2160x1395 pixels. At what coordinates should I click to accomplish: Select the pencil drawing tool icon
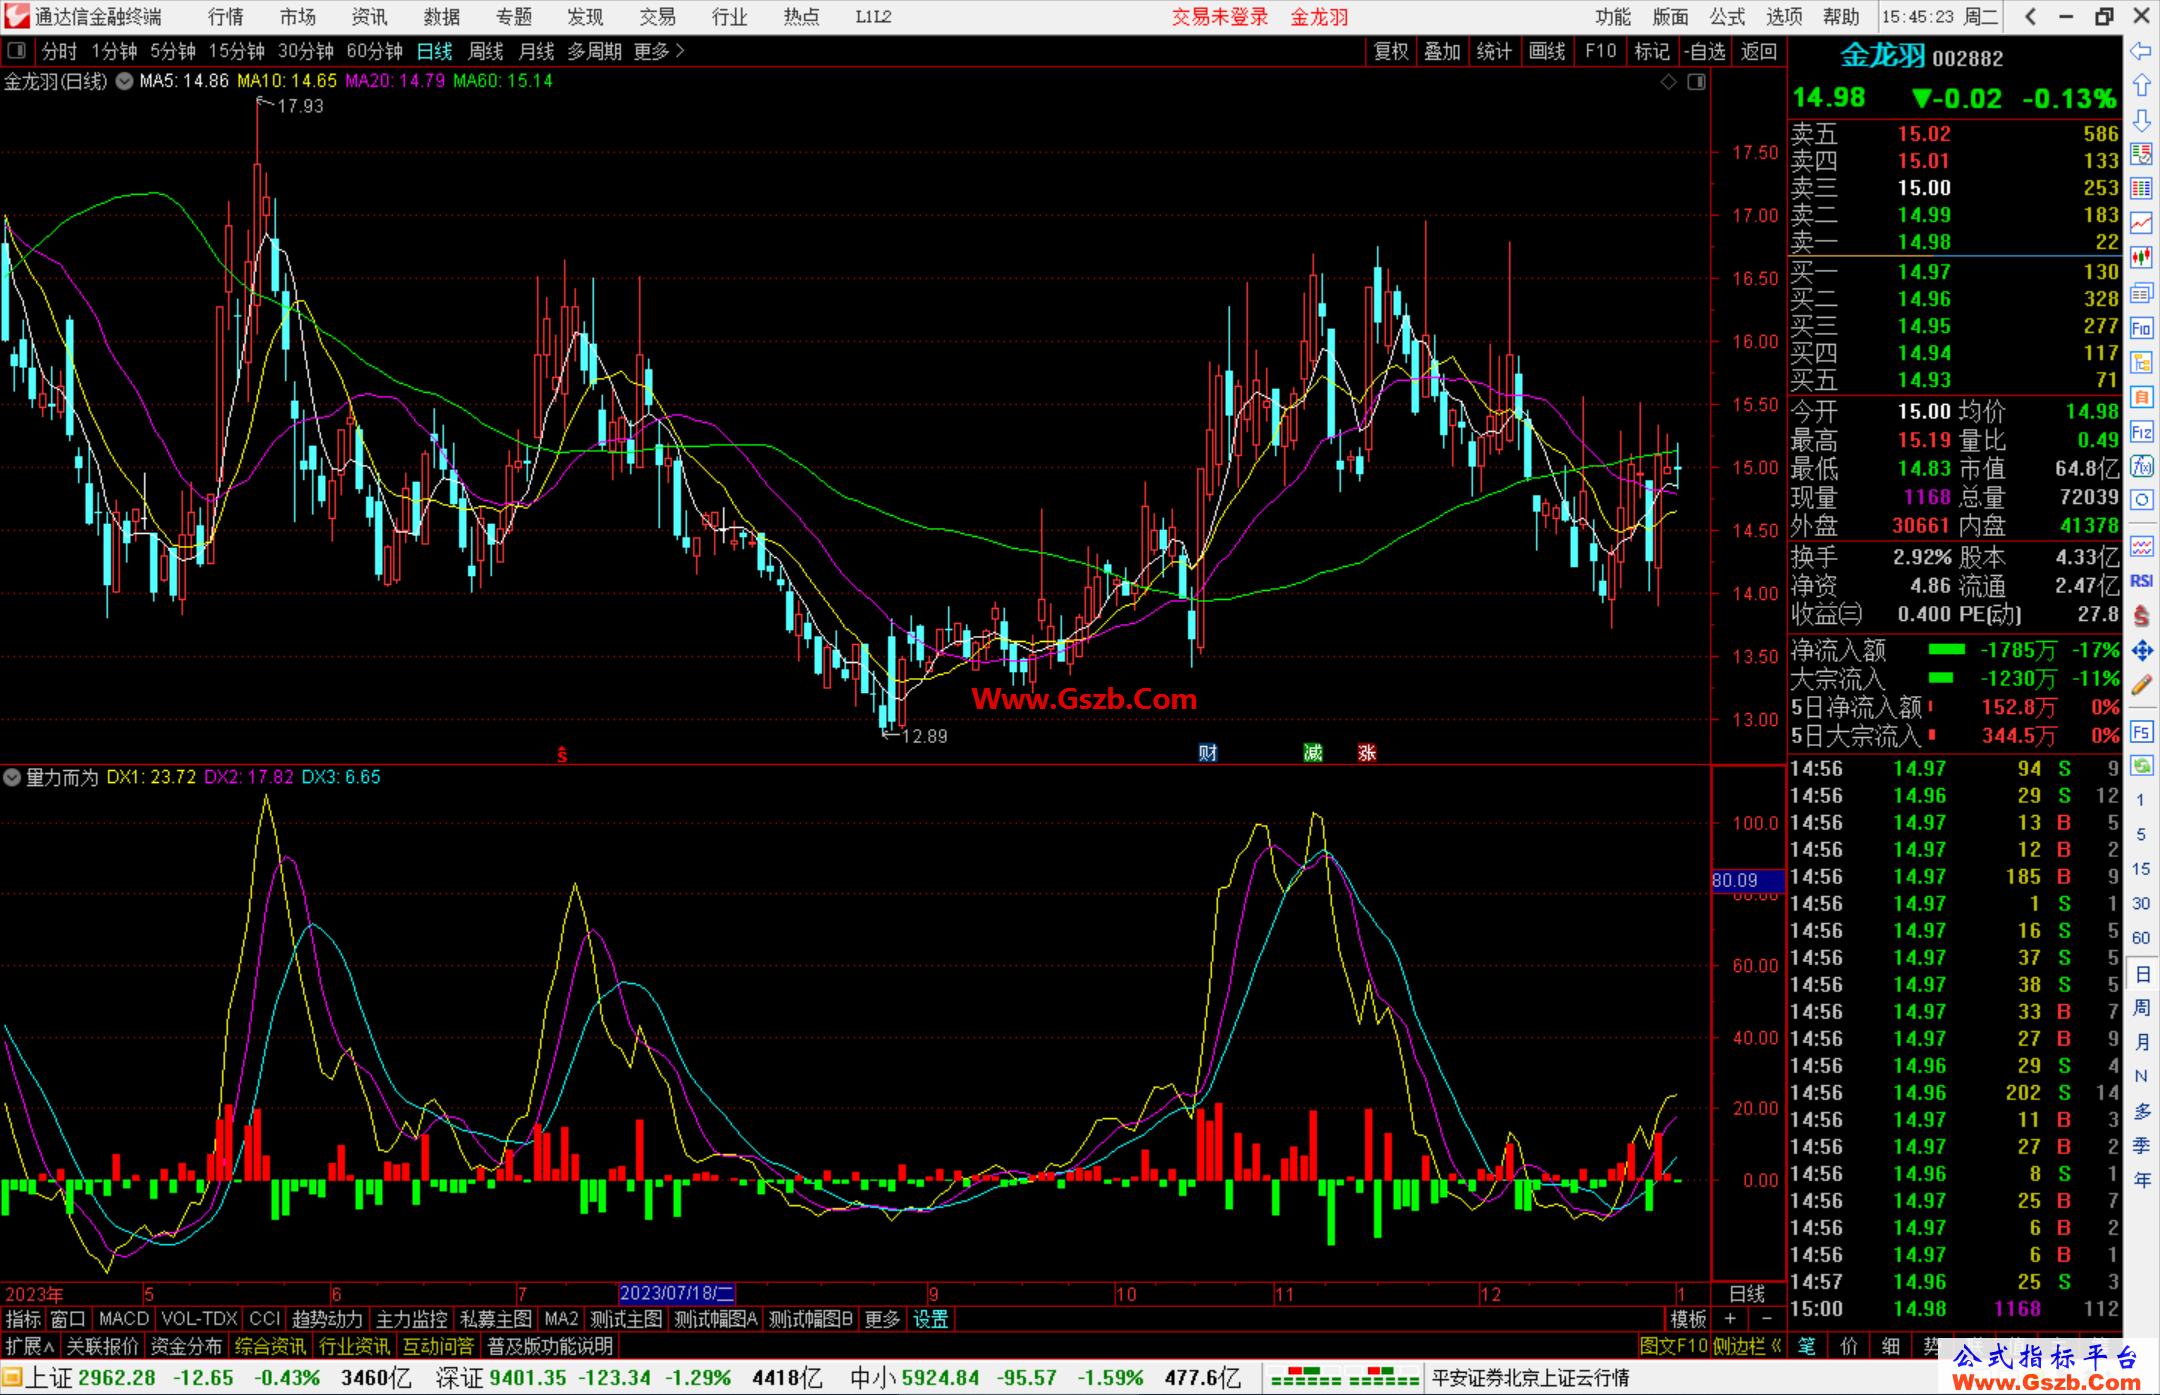(2141, 686)
